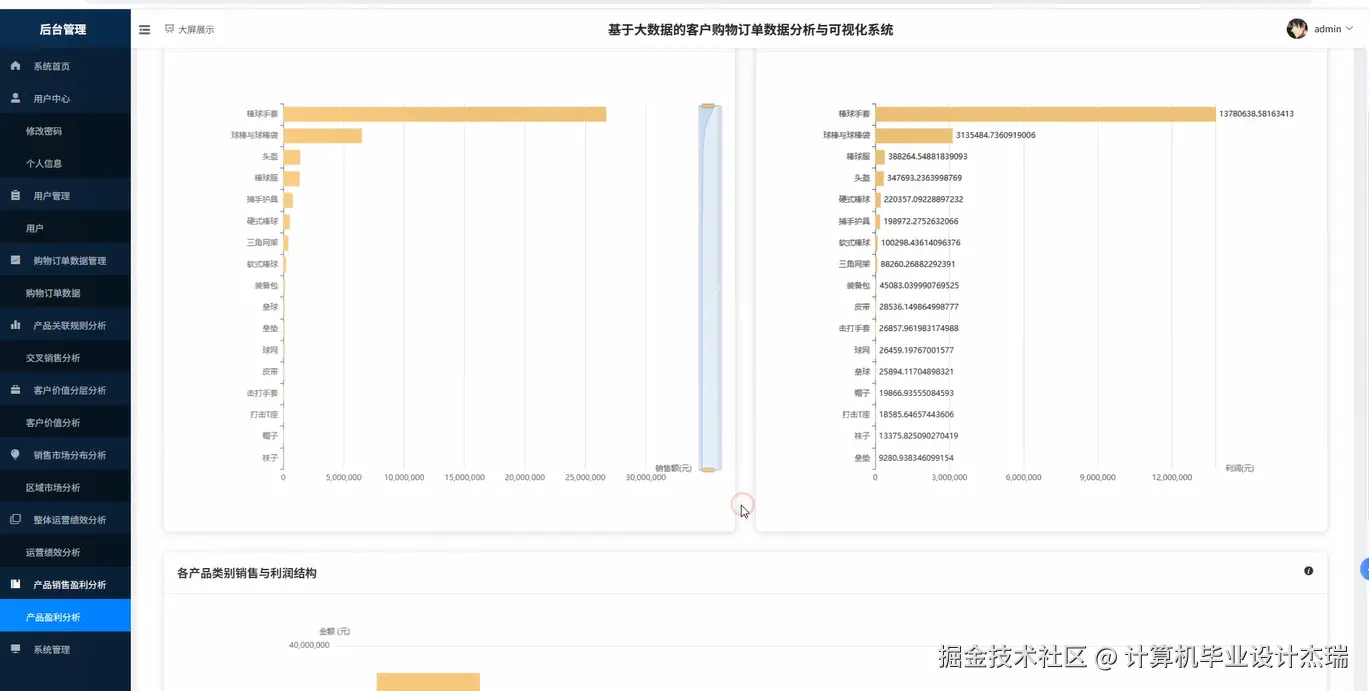Click the profit value 45083.039990769525
This screenshot has width=1369, height=691.
pyautogui.click(x=919, y=285)
